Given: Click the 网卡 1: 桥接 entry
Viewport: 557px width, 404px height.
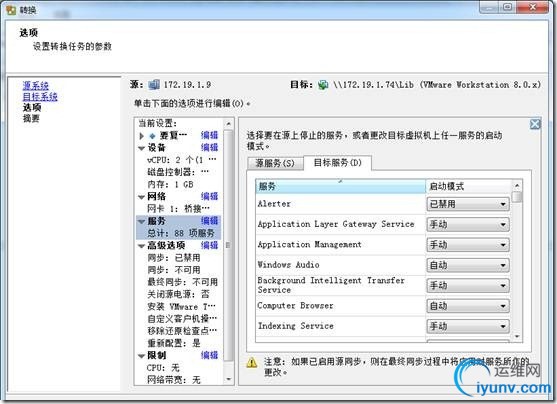Looking at the screenshot, I should pyautogui.click(x=178, y=209).
